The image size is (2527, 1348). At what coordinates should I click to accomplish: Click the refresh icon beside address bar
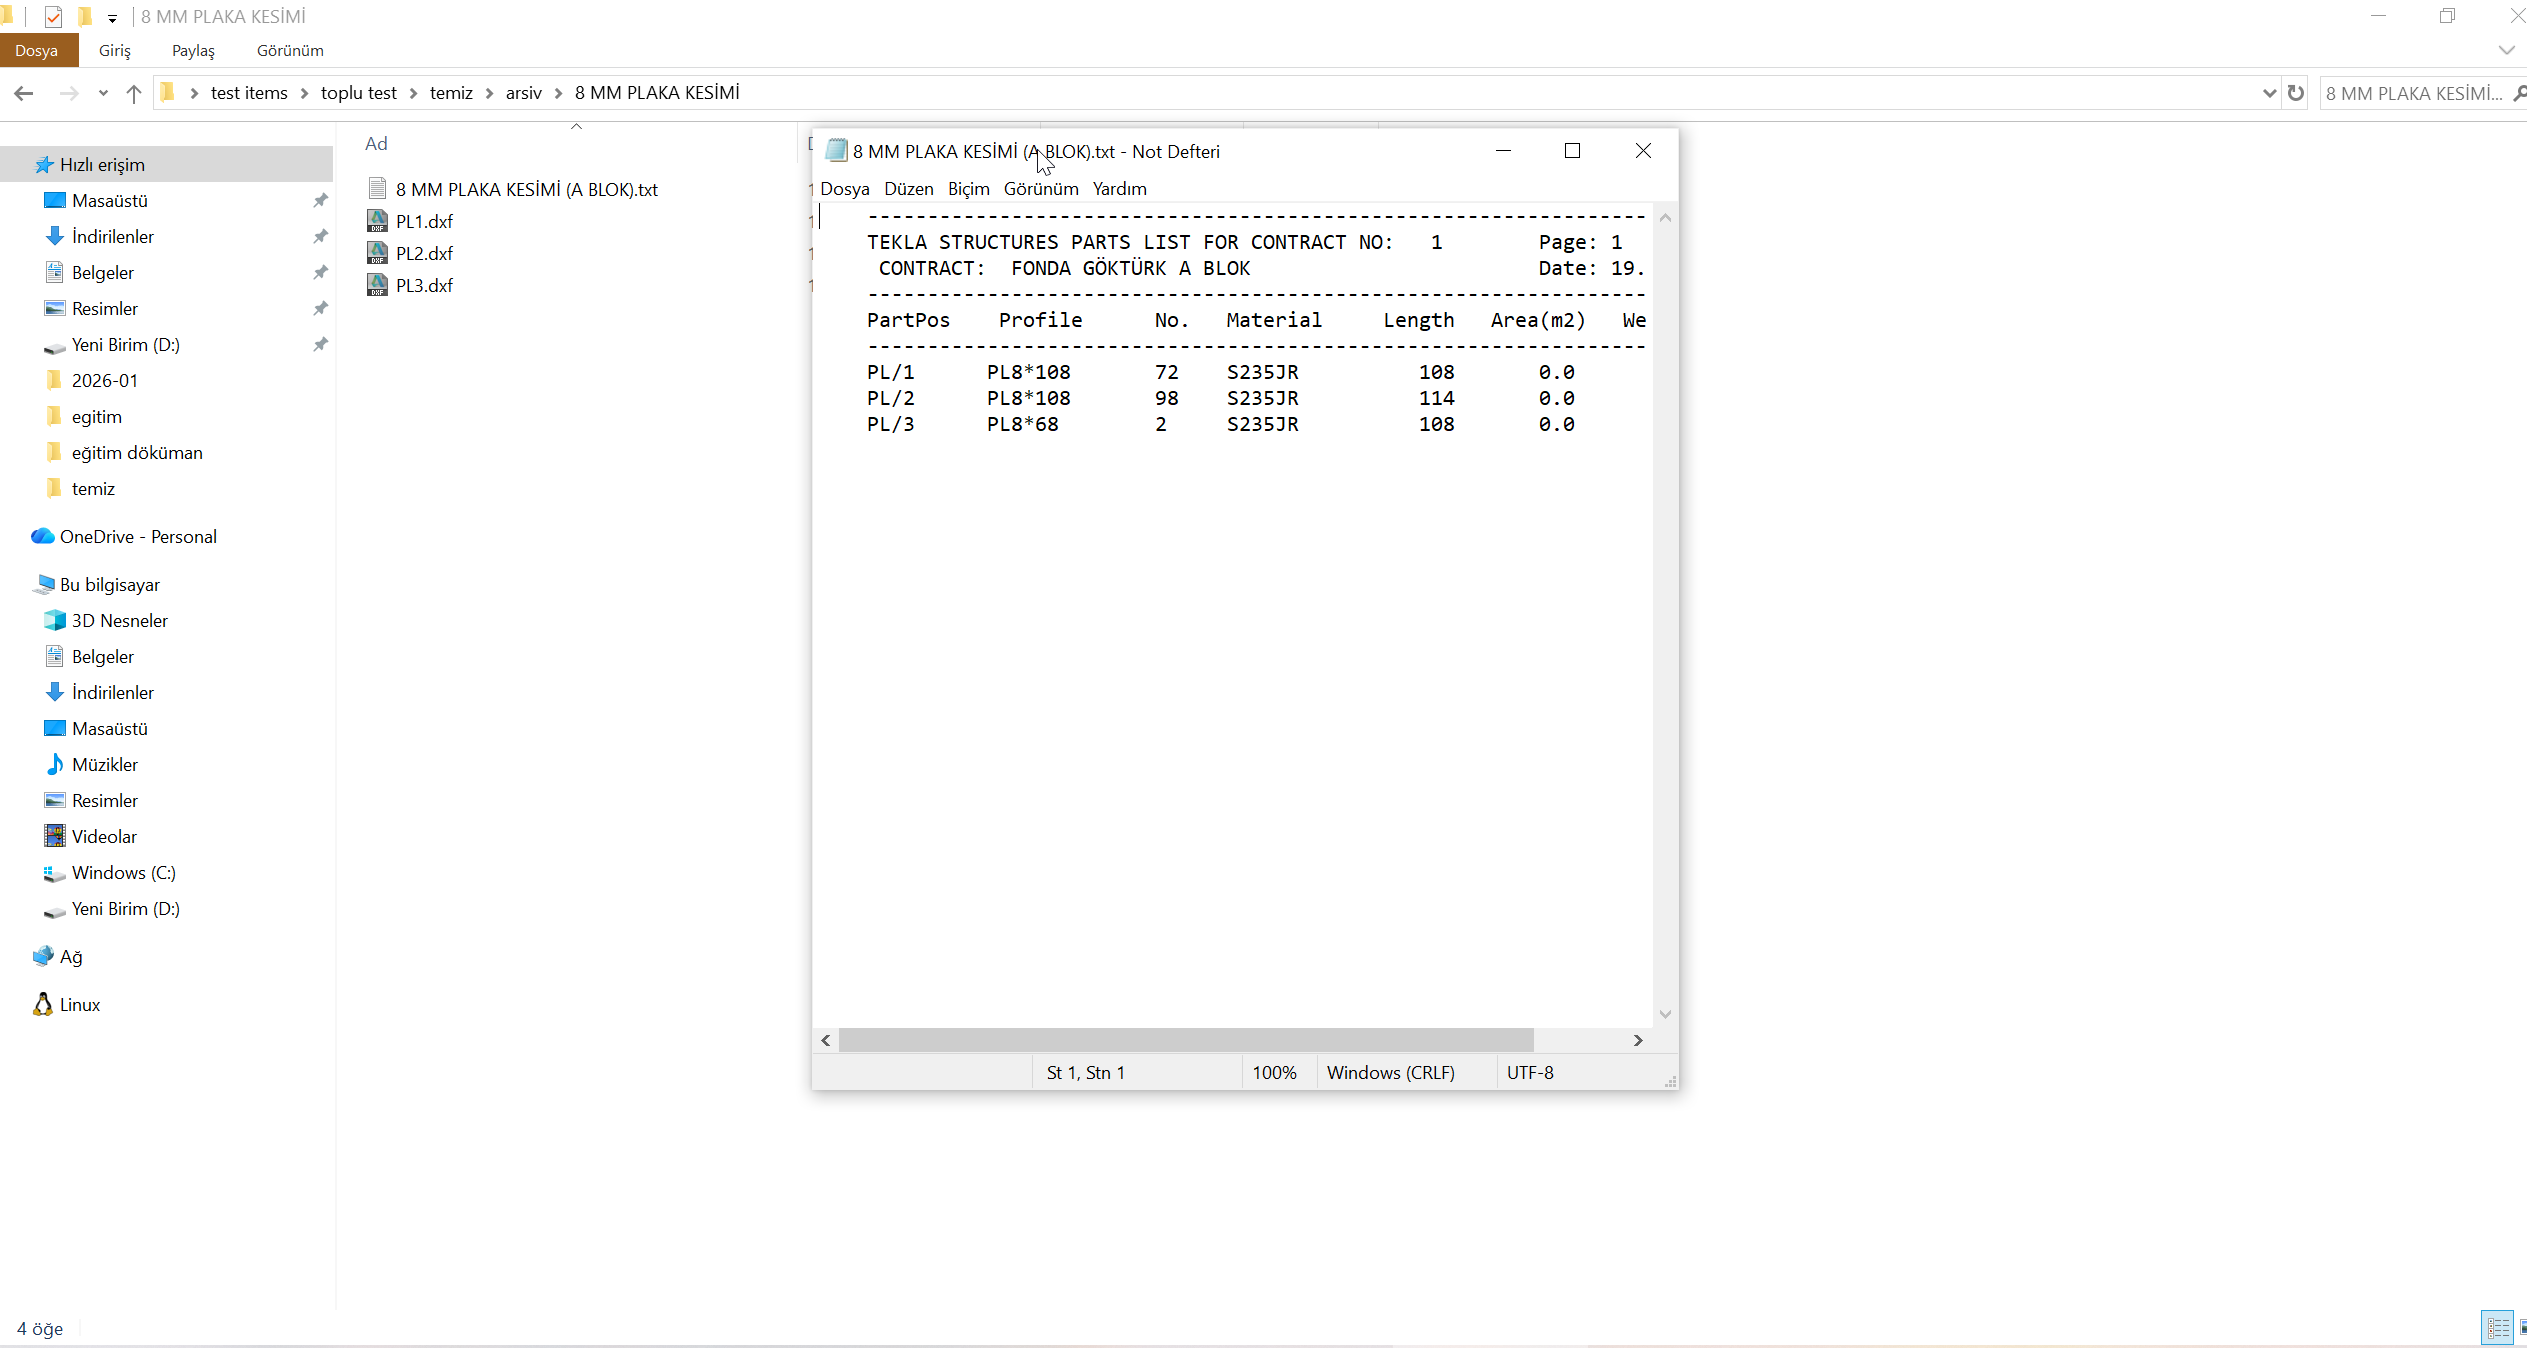(x=2296, y=93)
